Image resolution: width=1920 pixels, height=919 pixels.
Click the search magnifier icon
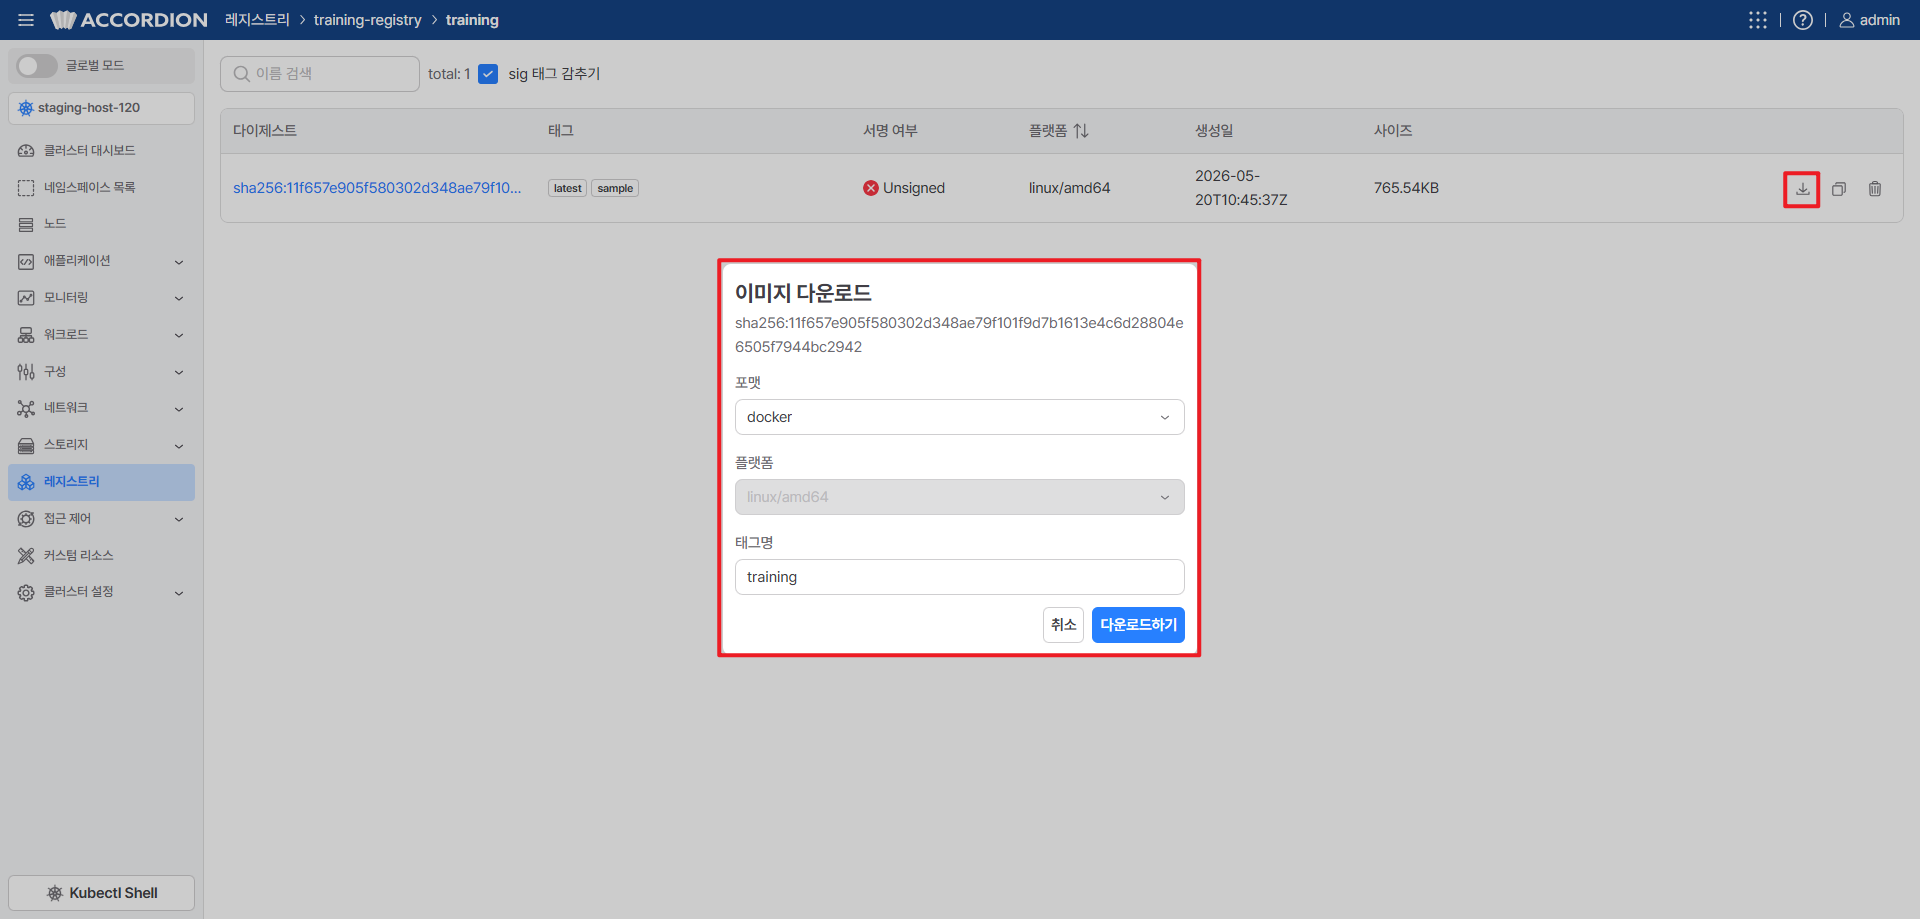(241, 74)
